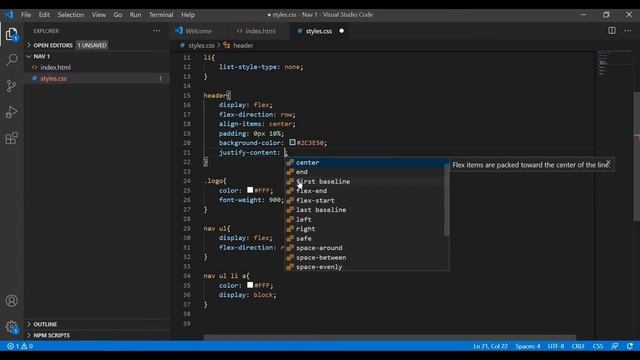Open editor more actions ellipsis
The image size is (640, 360).
[628, 31]
